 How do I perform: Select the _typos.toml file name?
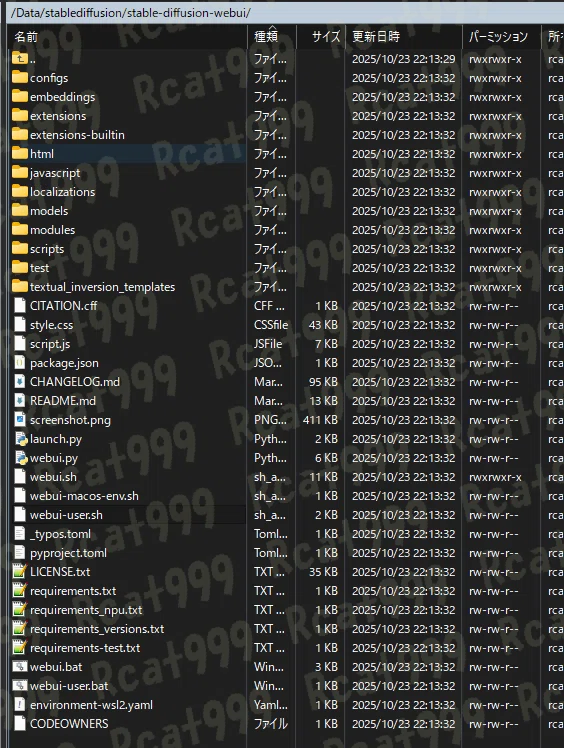pyautogui.click(x=60, y=534)
